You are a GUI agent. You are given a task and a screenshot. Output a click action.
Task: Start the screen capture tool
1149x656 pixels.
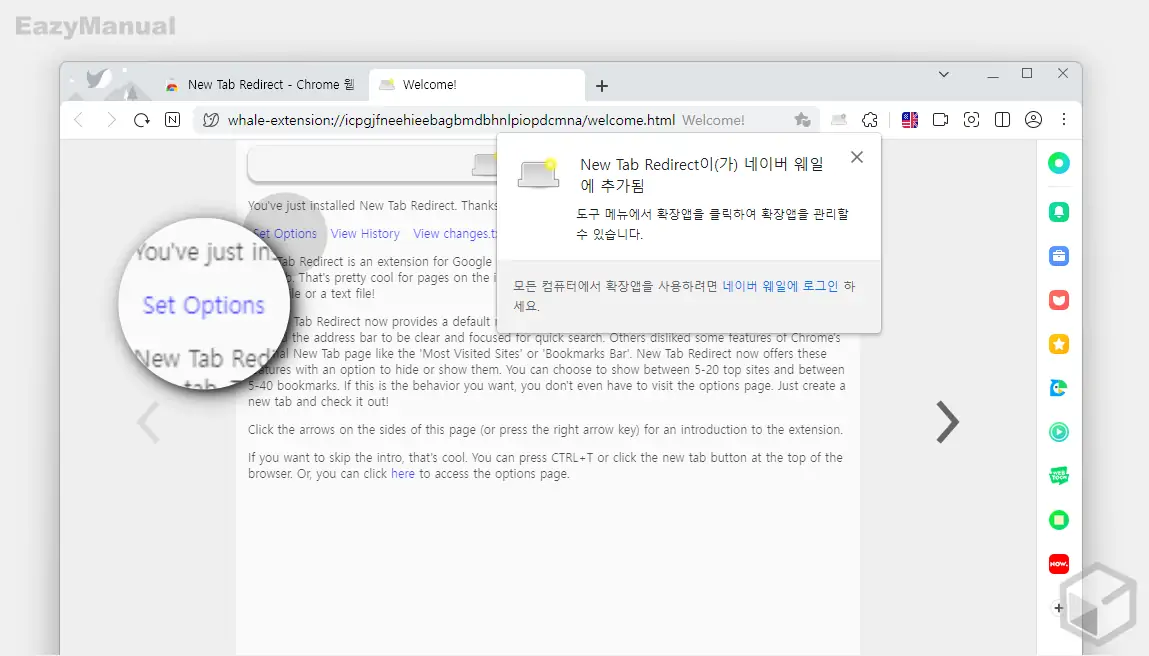[x=971, y=120]
